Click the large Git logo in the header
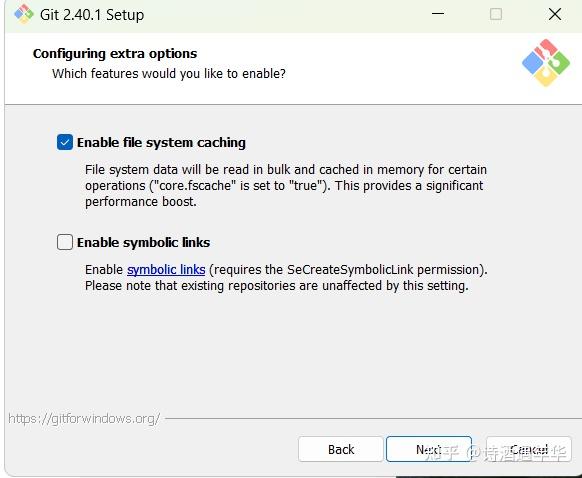582x478 pixels. click(546, 63)
